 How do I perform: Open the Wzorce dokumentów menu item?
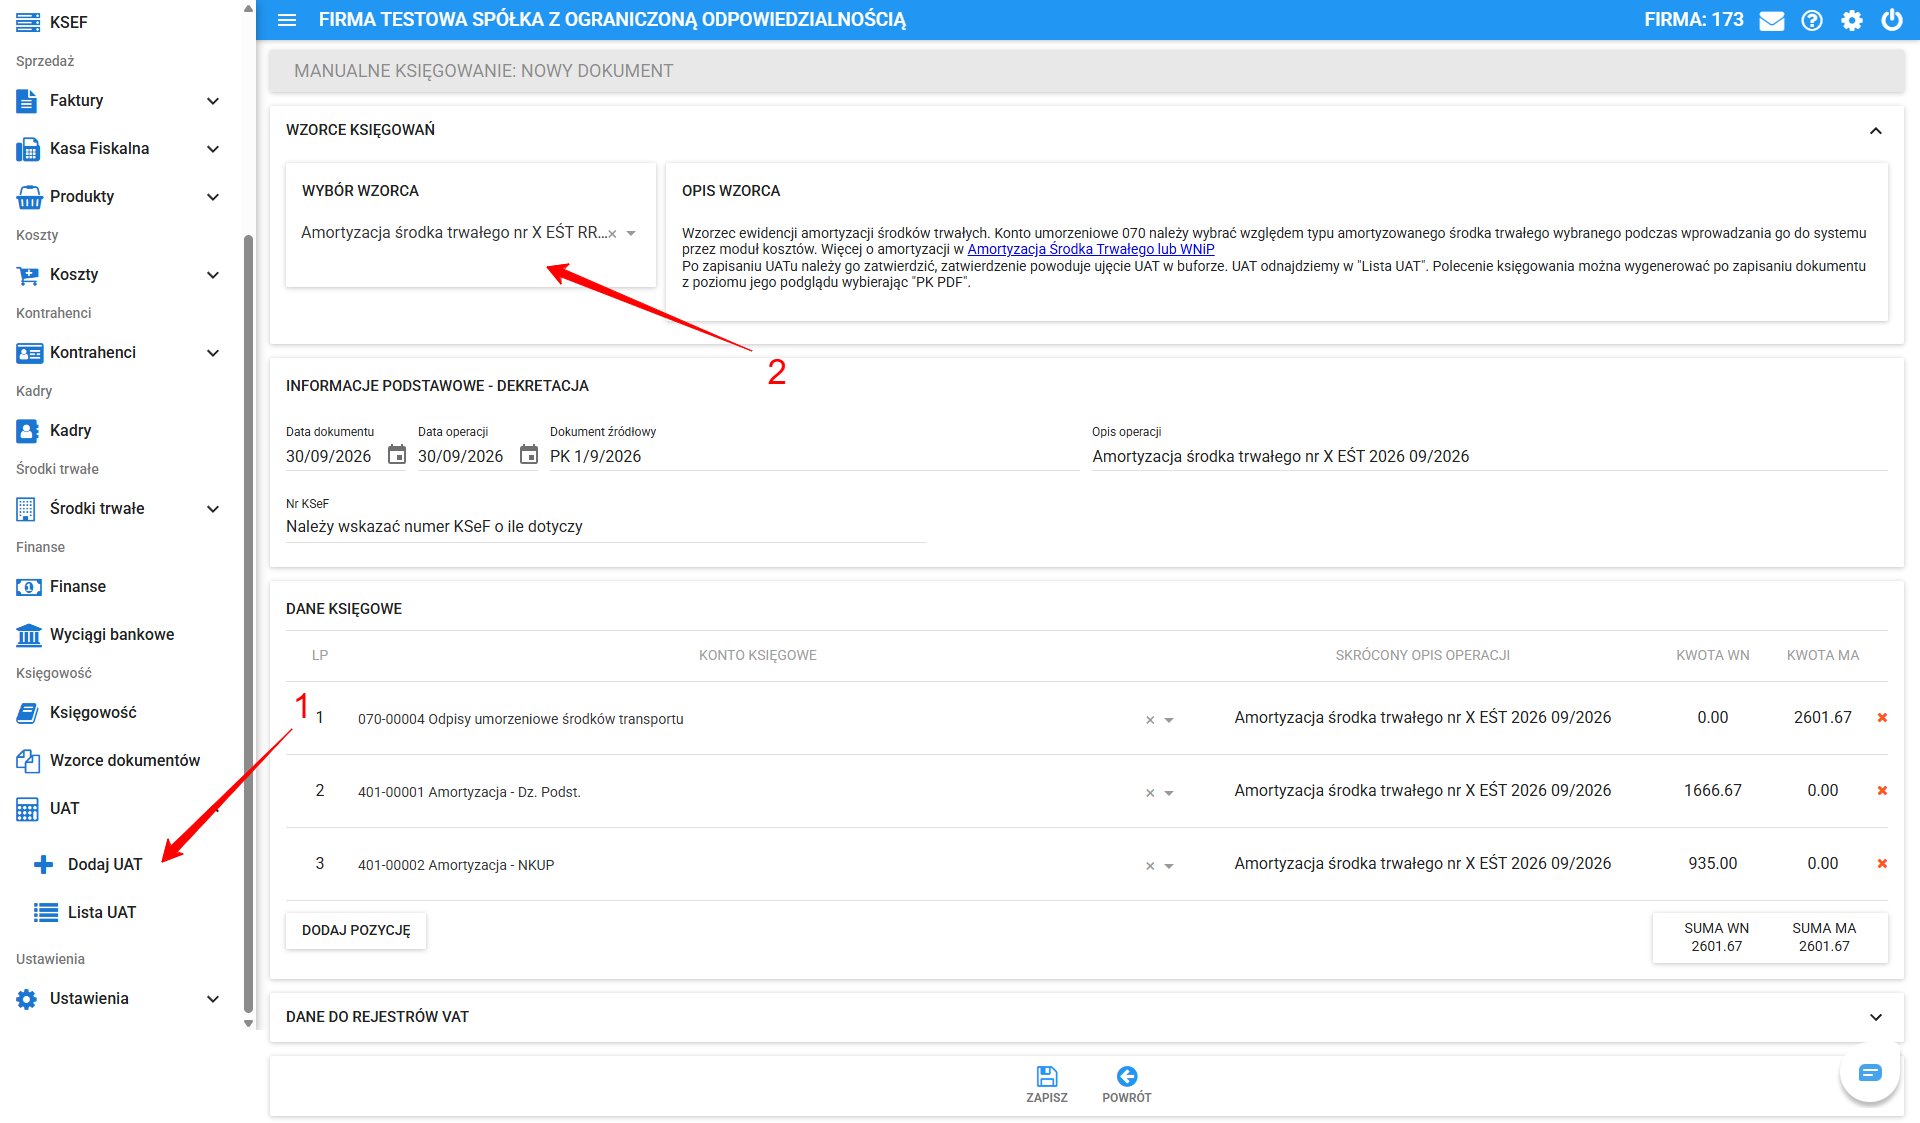click(125, 761)
